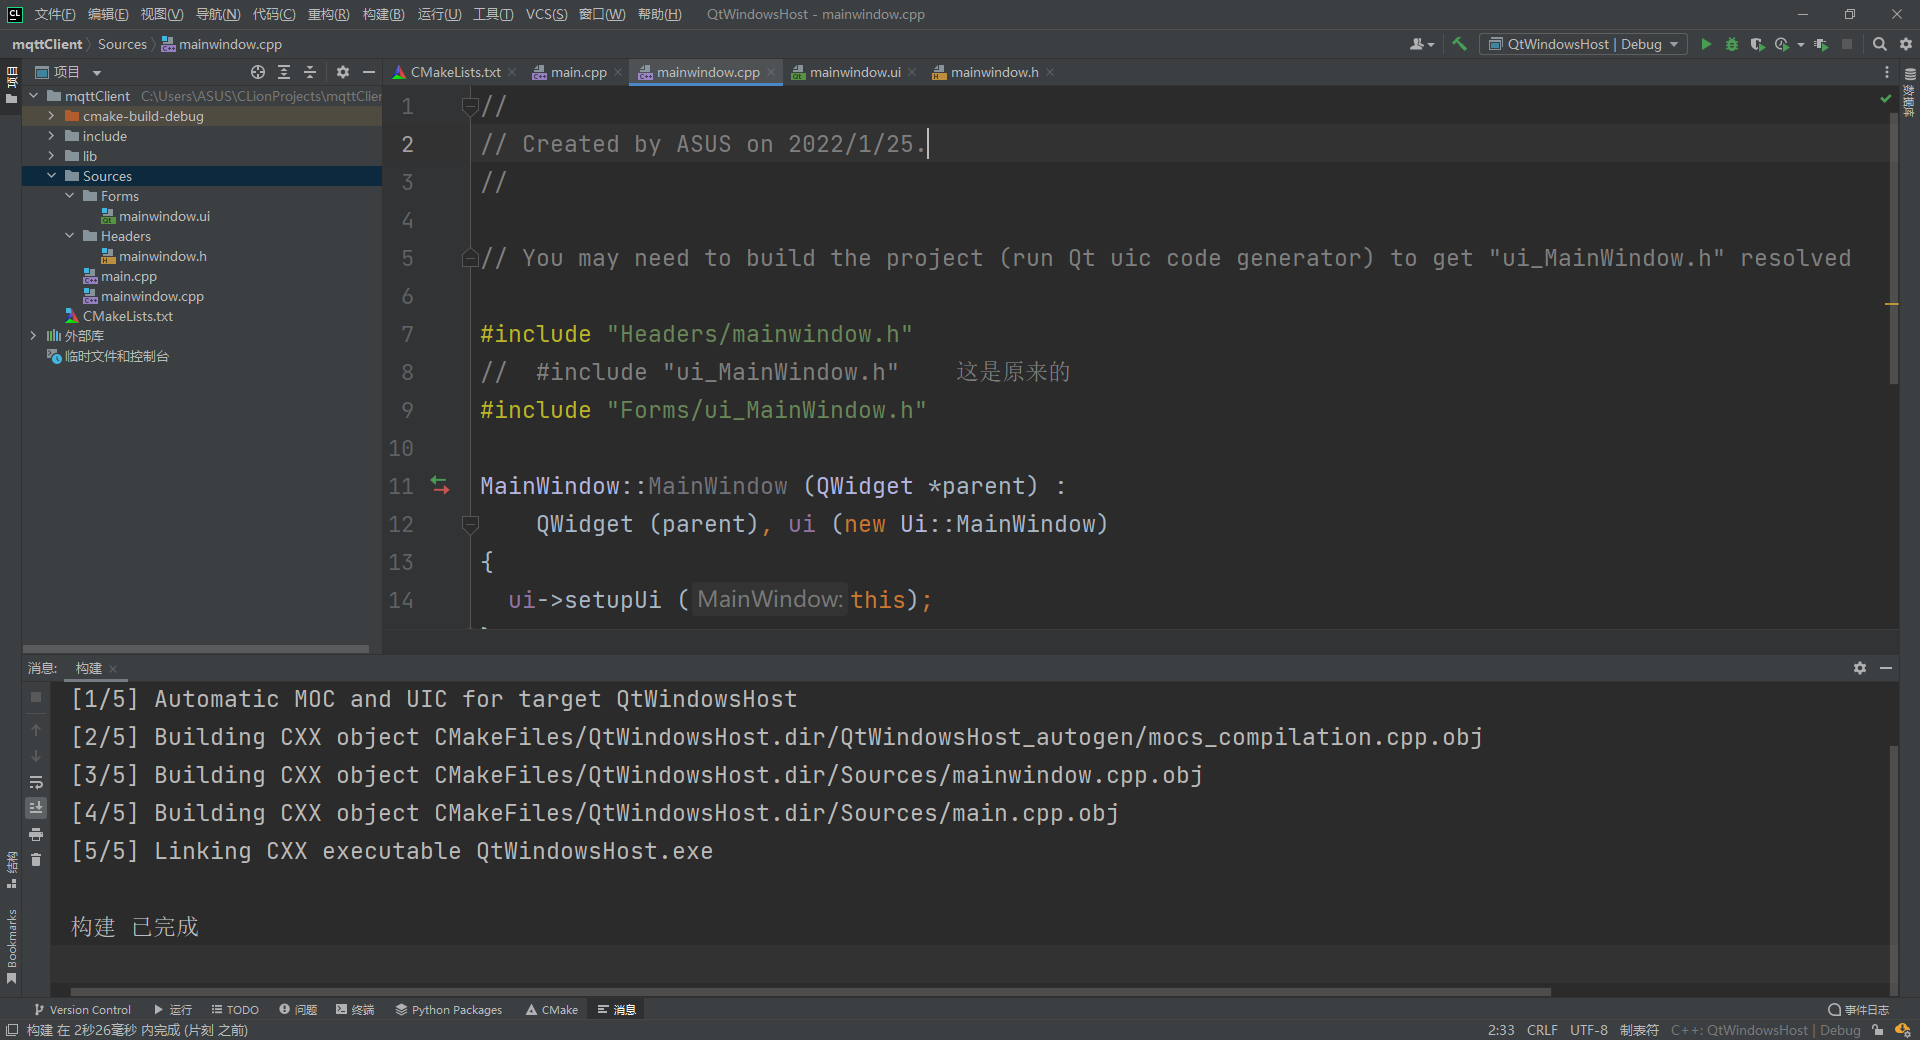Click the Version Control tool window button
Screen dimensions: 1920x1040
82,1010
